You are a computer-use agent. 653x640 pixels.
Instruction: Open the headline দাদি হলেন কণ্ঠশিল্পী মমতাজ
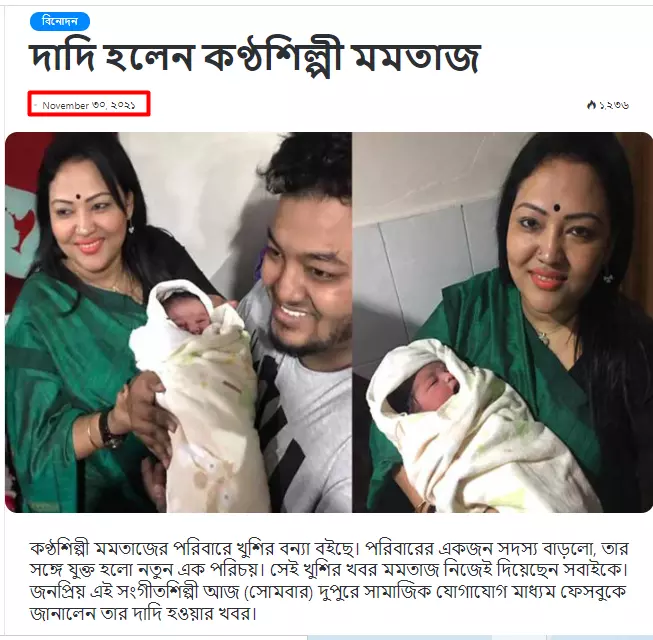coord(255,57)
